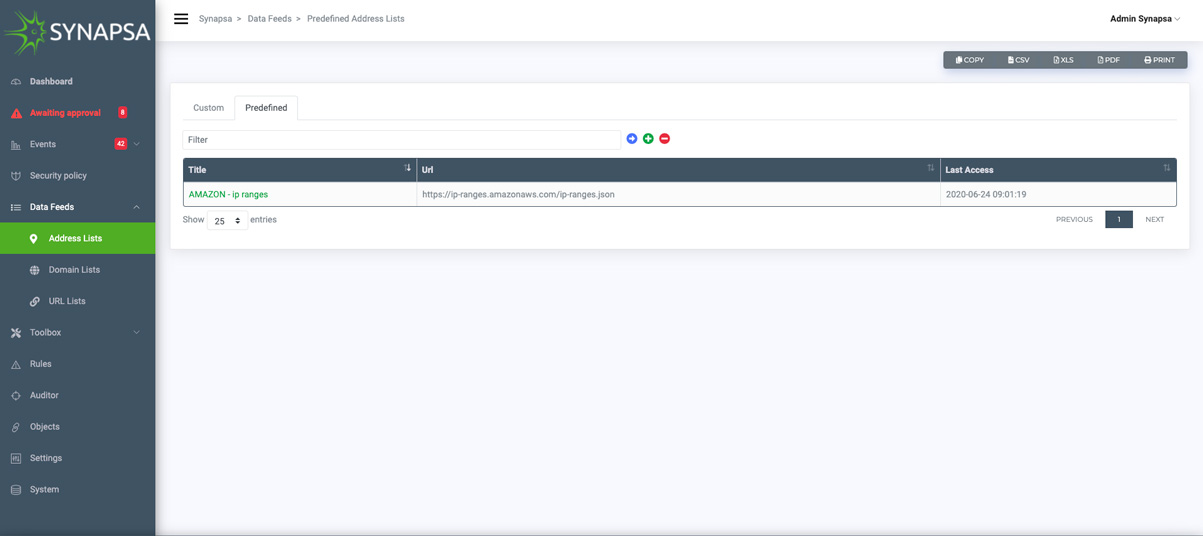The width and height of the screenshot is (1203, 536).
Task: Open the Rules page
Action: click(40, 364)
